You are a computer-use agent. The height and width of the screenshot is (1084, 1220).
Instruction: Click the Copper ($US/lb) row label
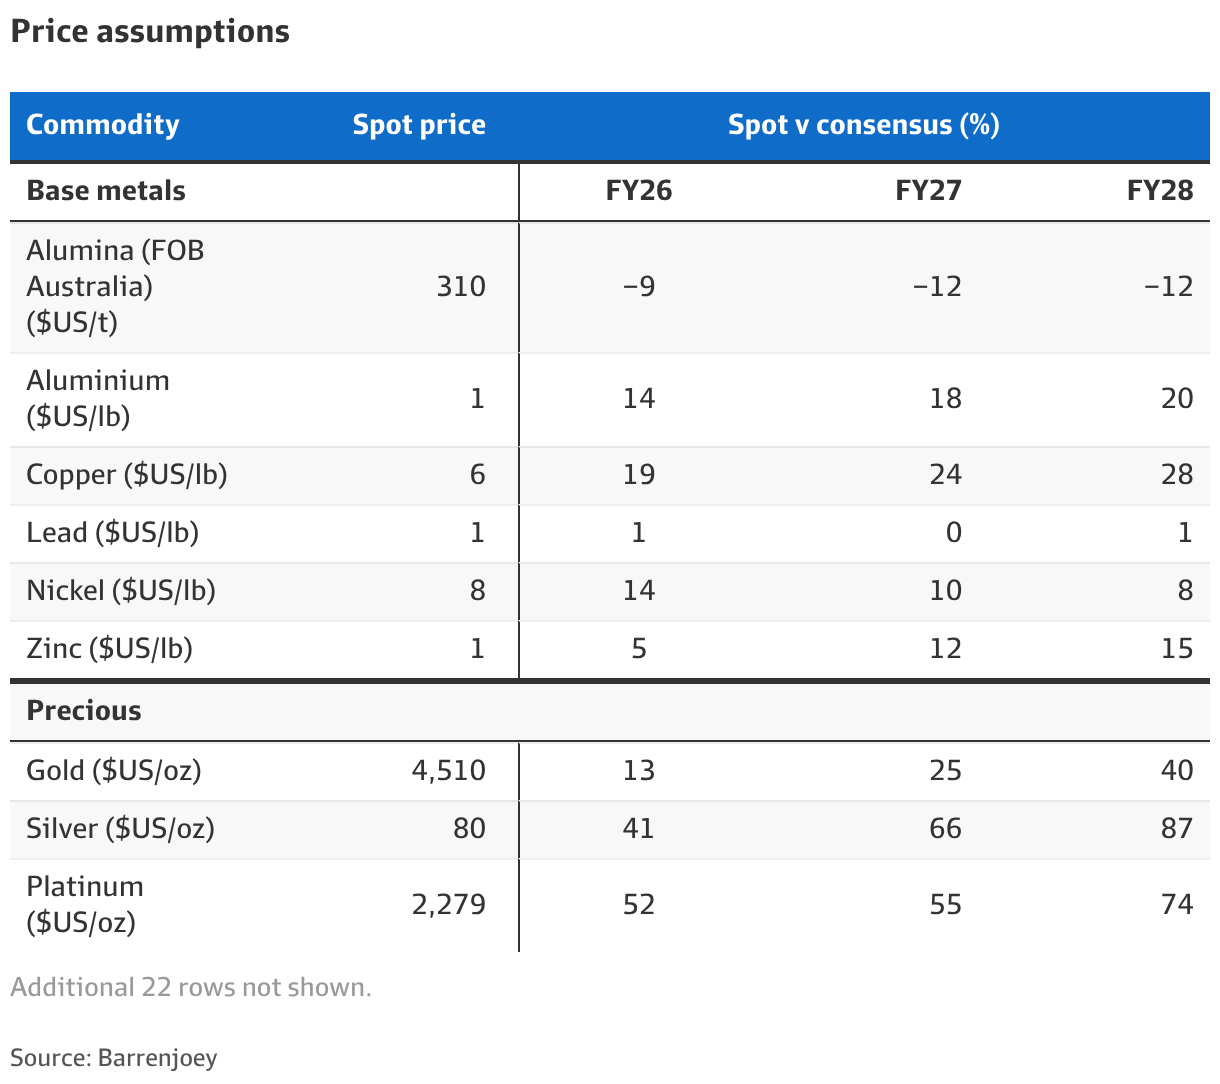coord(127,474)
